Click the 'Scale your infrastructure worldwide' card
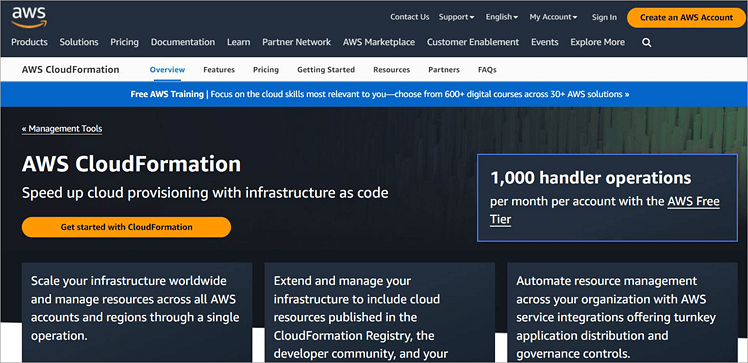This screenshot has width=748, height=363. pyautogui.click(x=137, y=312)
